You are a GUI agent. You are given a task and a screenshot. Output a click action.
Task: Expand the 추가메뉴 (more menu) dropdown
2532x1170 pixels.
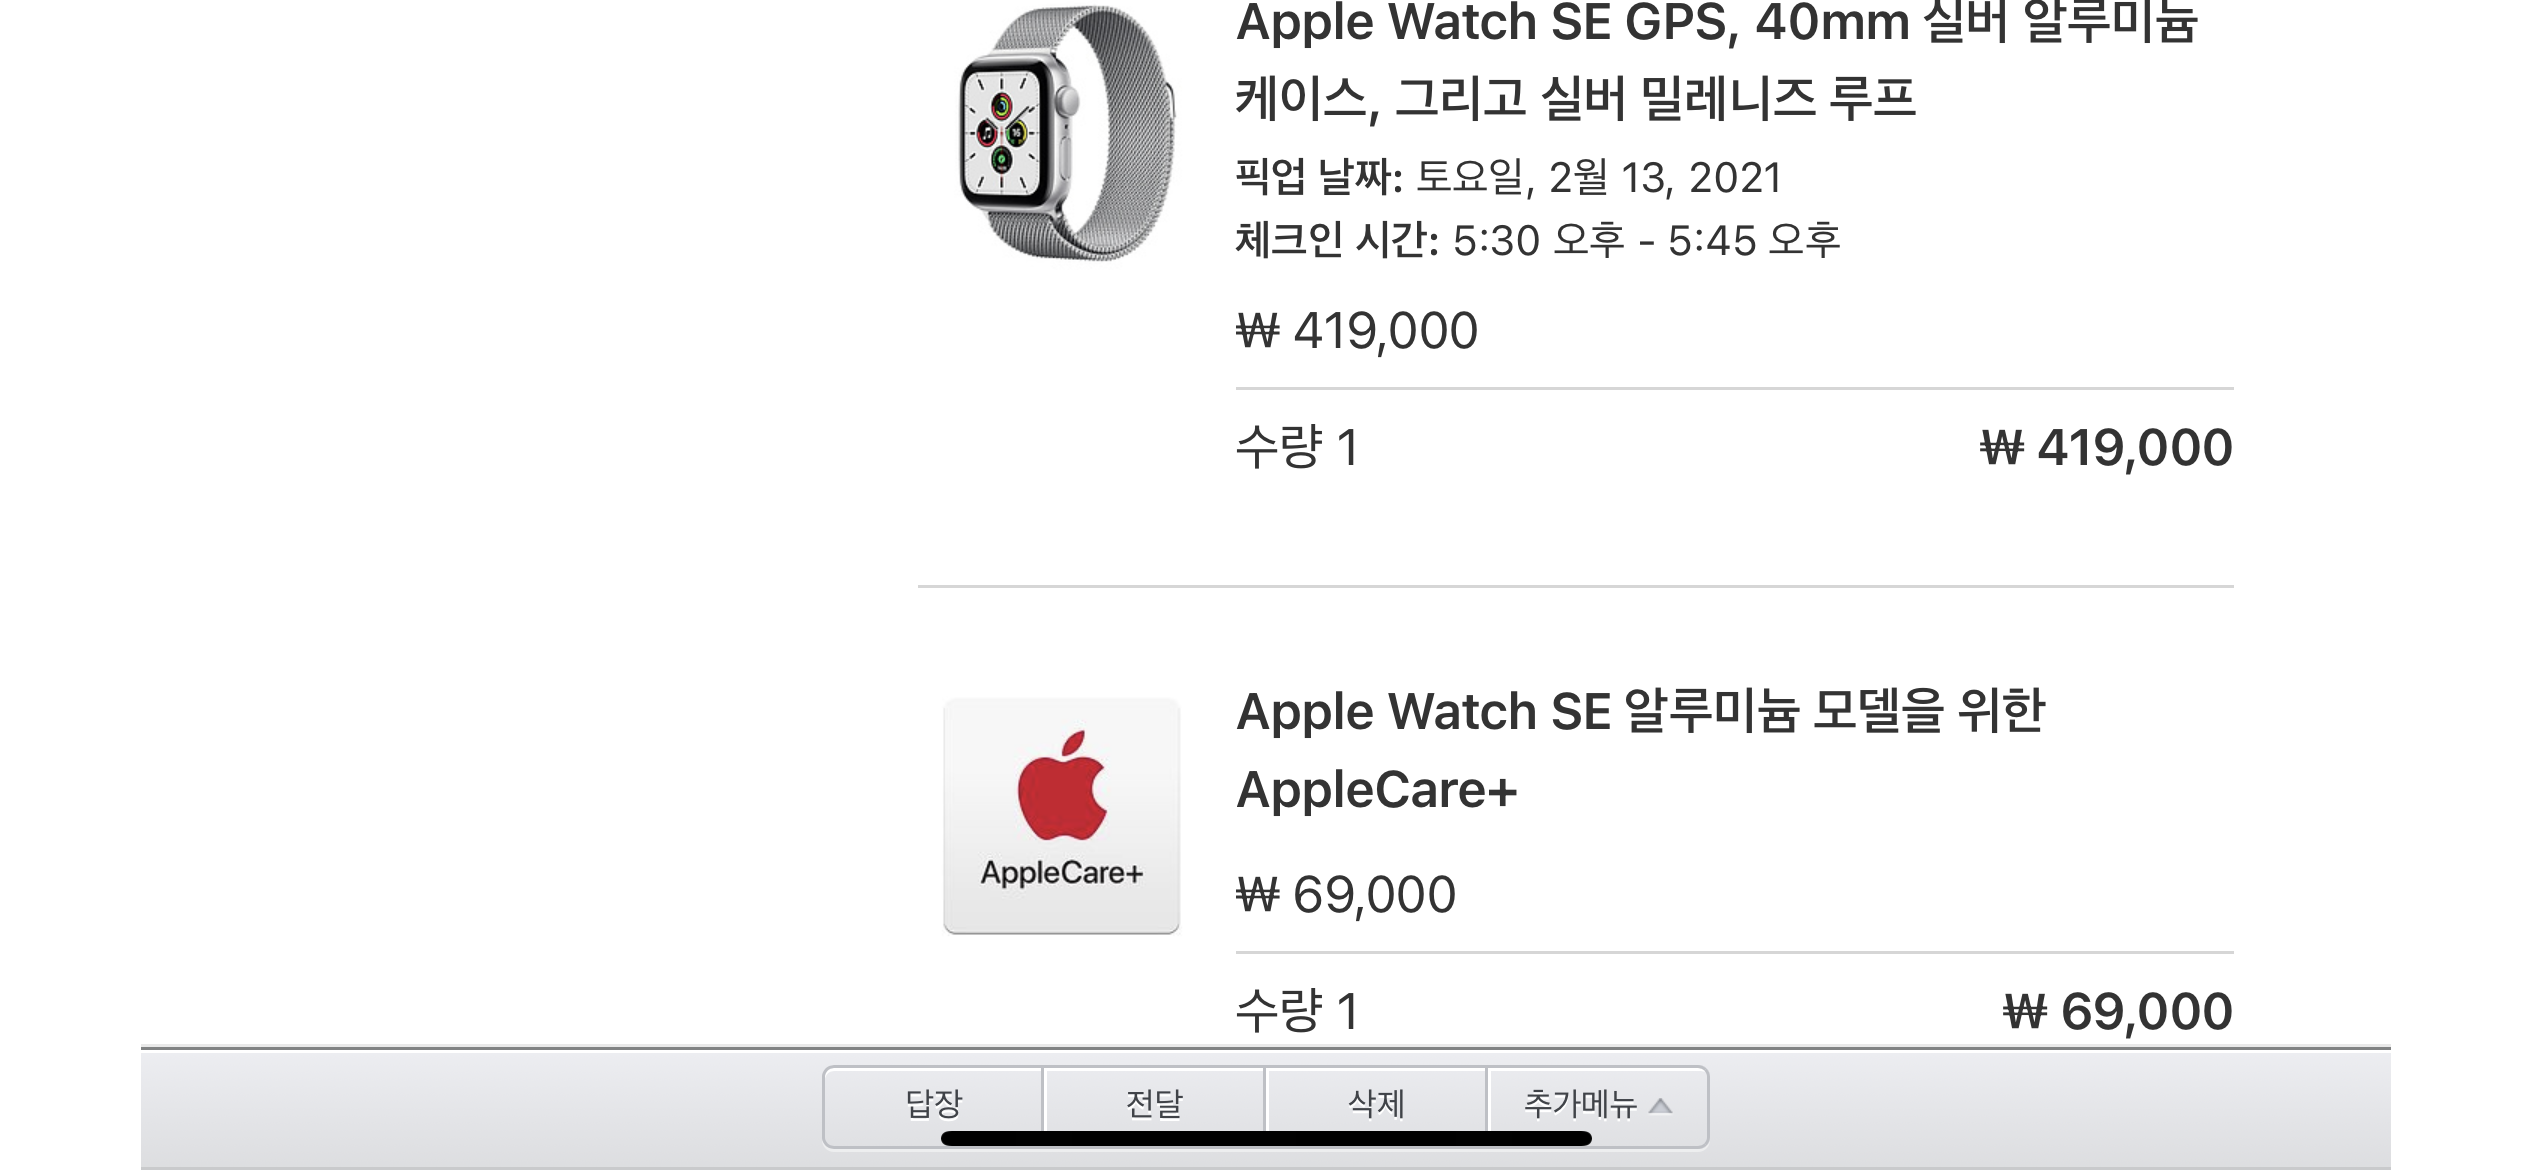click(x=1598, y=1105)
